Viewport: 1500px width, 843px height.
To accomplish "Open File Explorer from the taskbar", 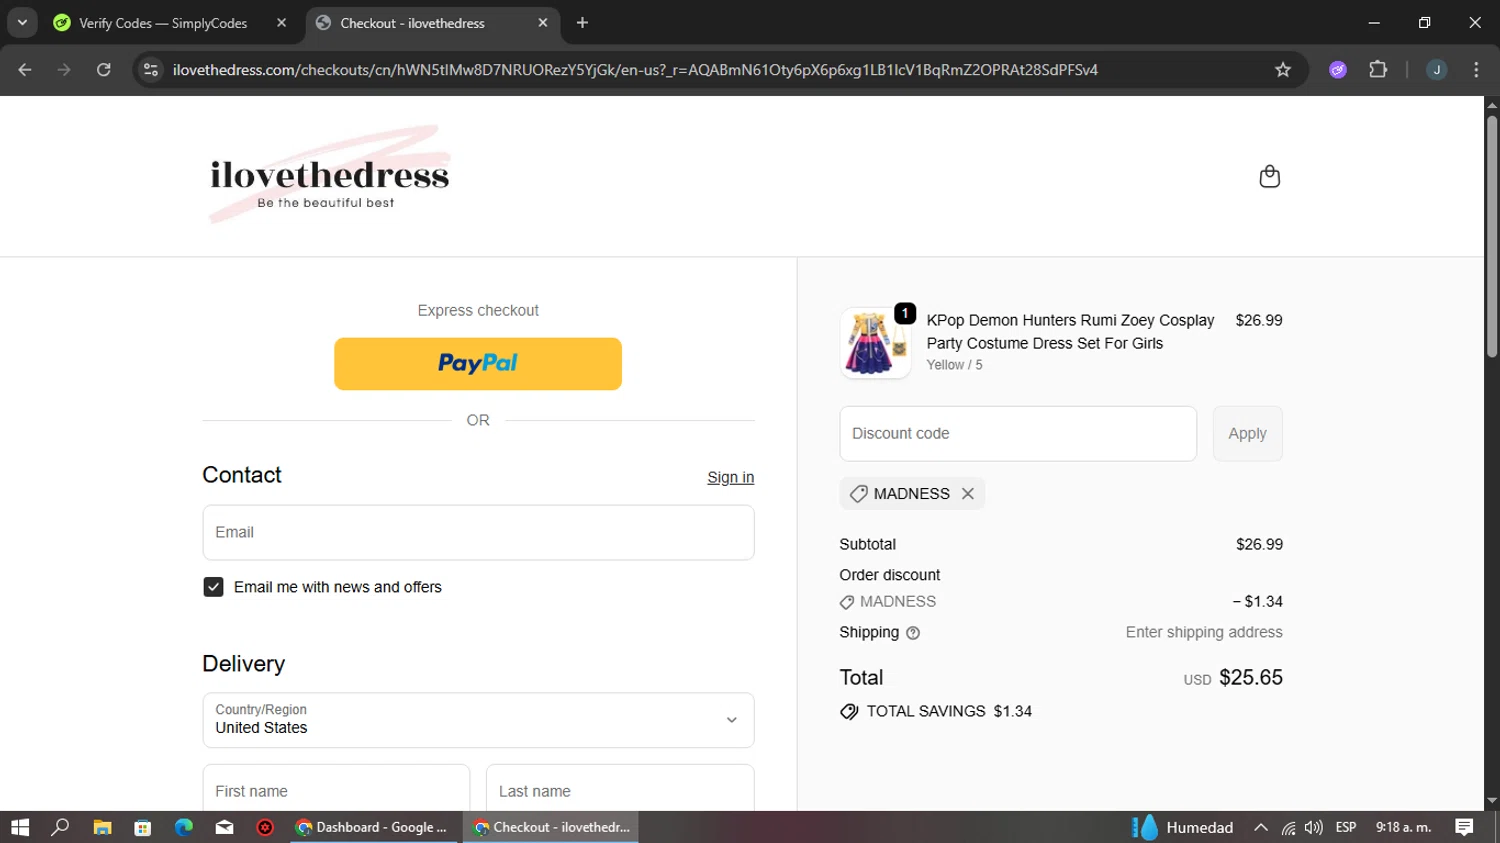I will [x=102, y=827].
